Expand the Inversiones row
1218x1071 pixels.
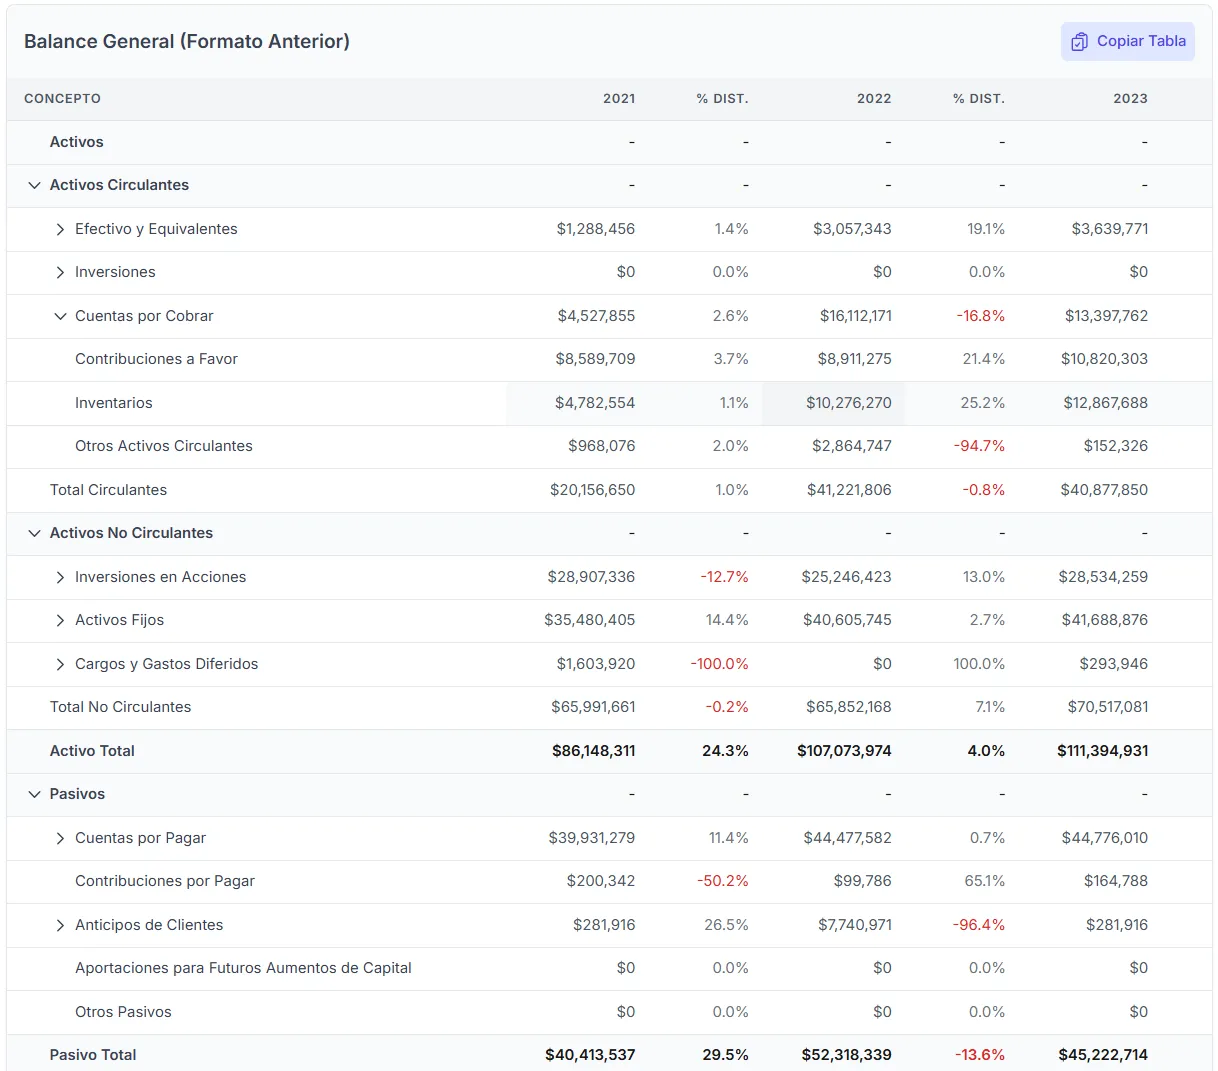(x=60, y=272)
